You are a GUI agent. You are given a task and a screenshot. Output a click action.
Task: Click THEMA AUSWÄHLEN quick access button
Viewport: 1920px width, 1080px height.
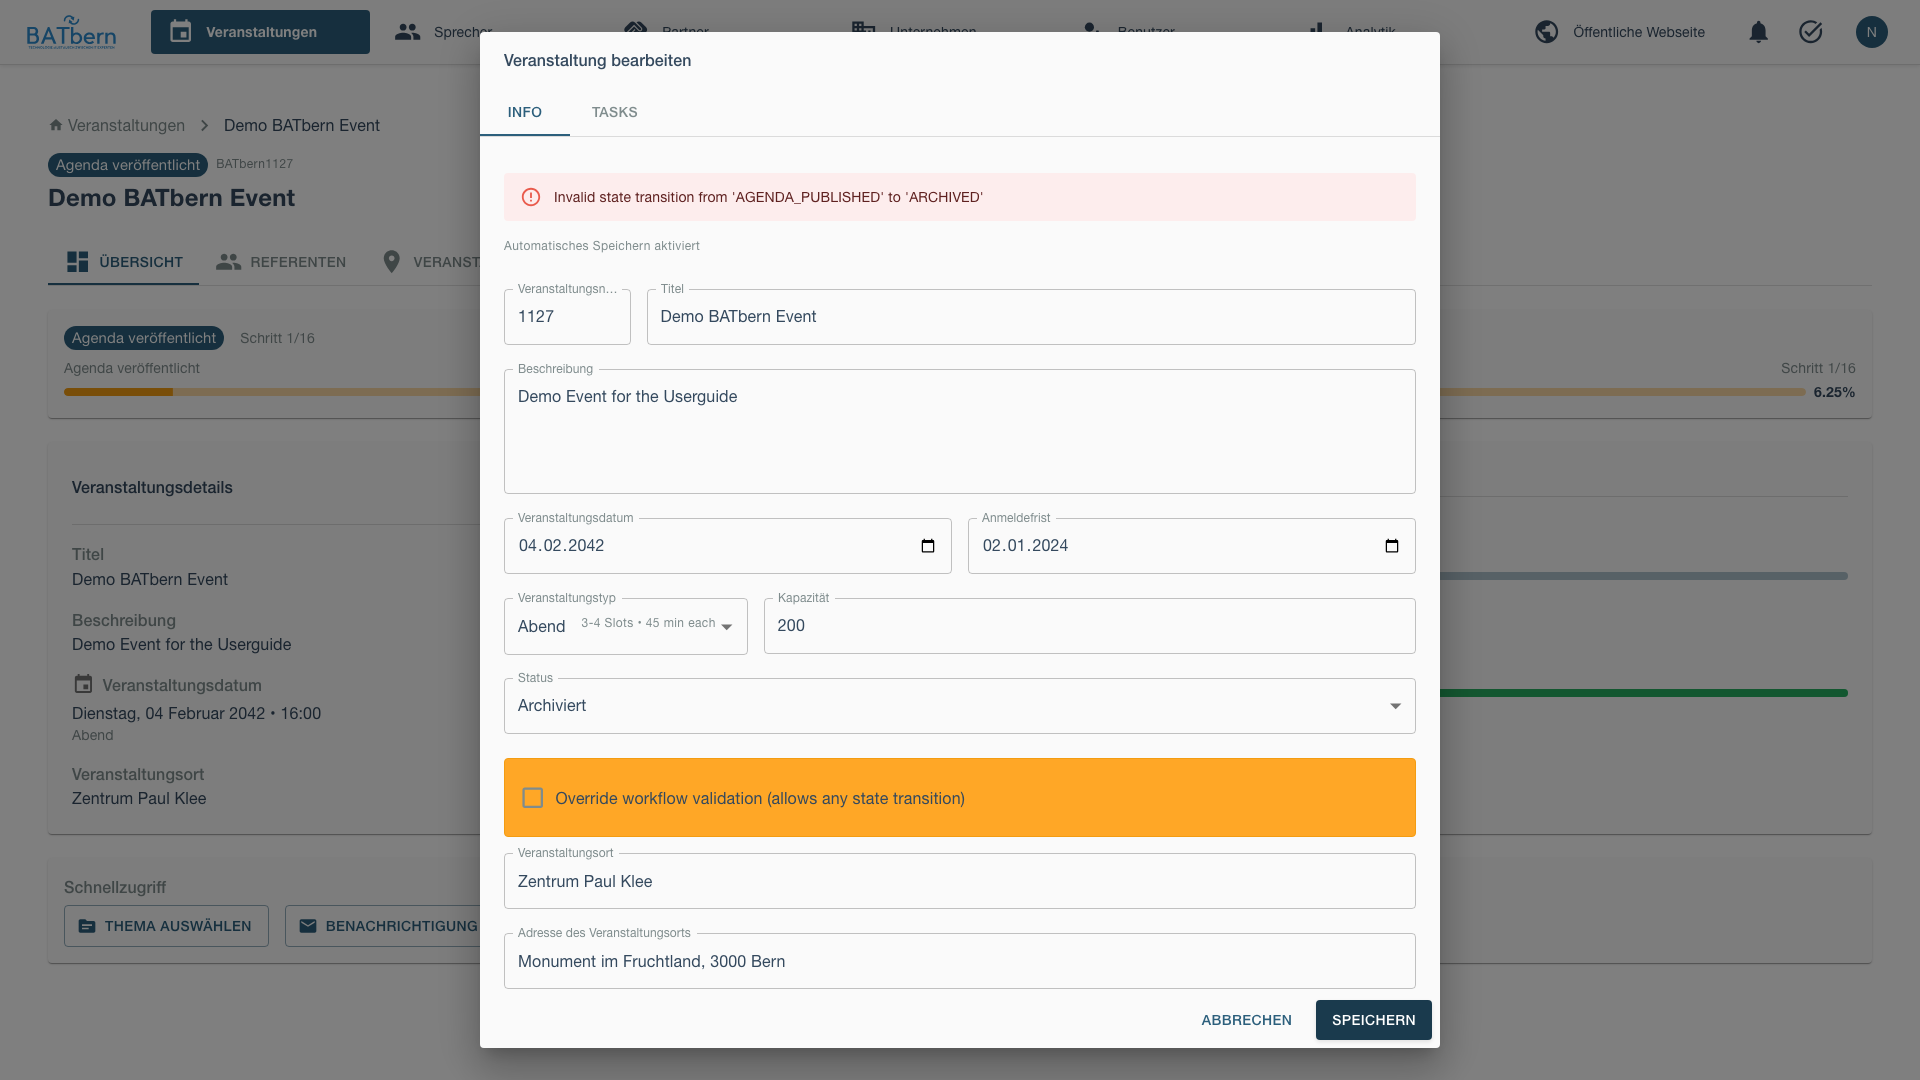(x=166, y=926)
